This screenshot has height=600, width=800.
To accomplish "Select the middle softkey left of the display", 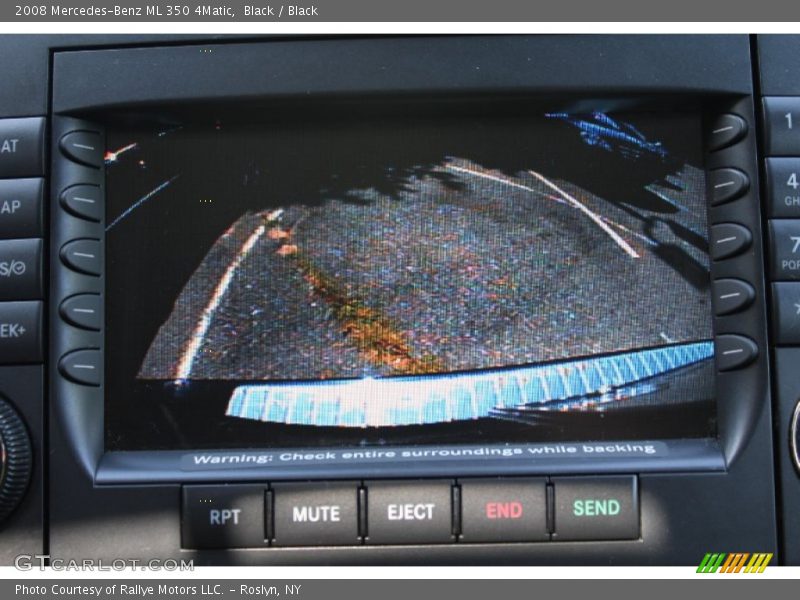I will (82, 256).
